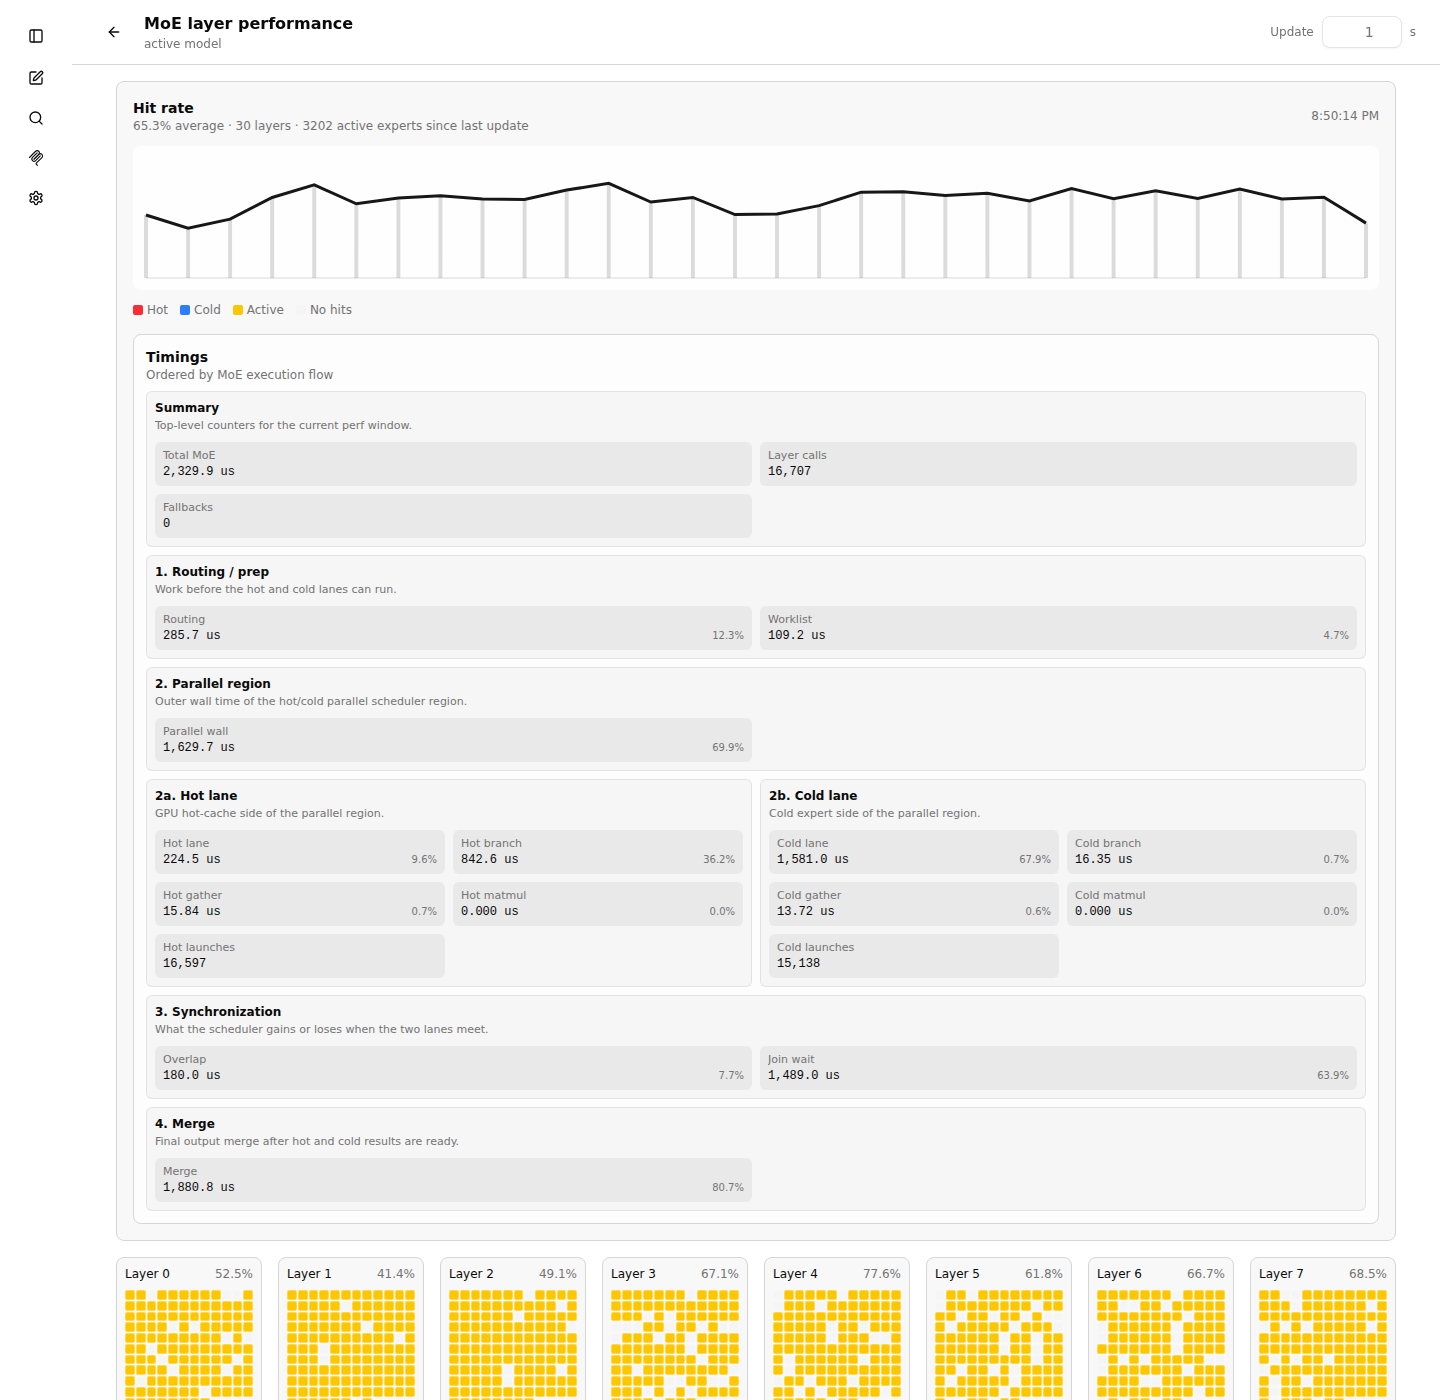Select the Hot matmul 0.000 us card
The height and width of the screenshot is (1400, 1440).
point(598,904)
